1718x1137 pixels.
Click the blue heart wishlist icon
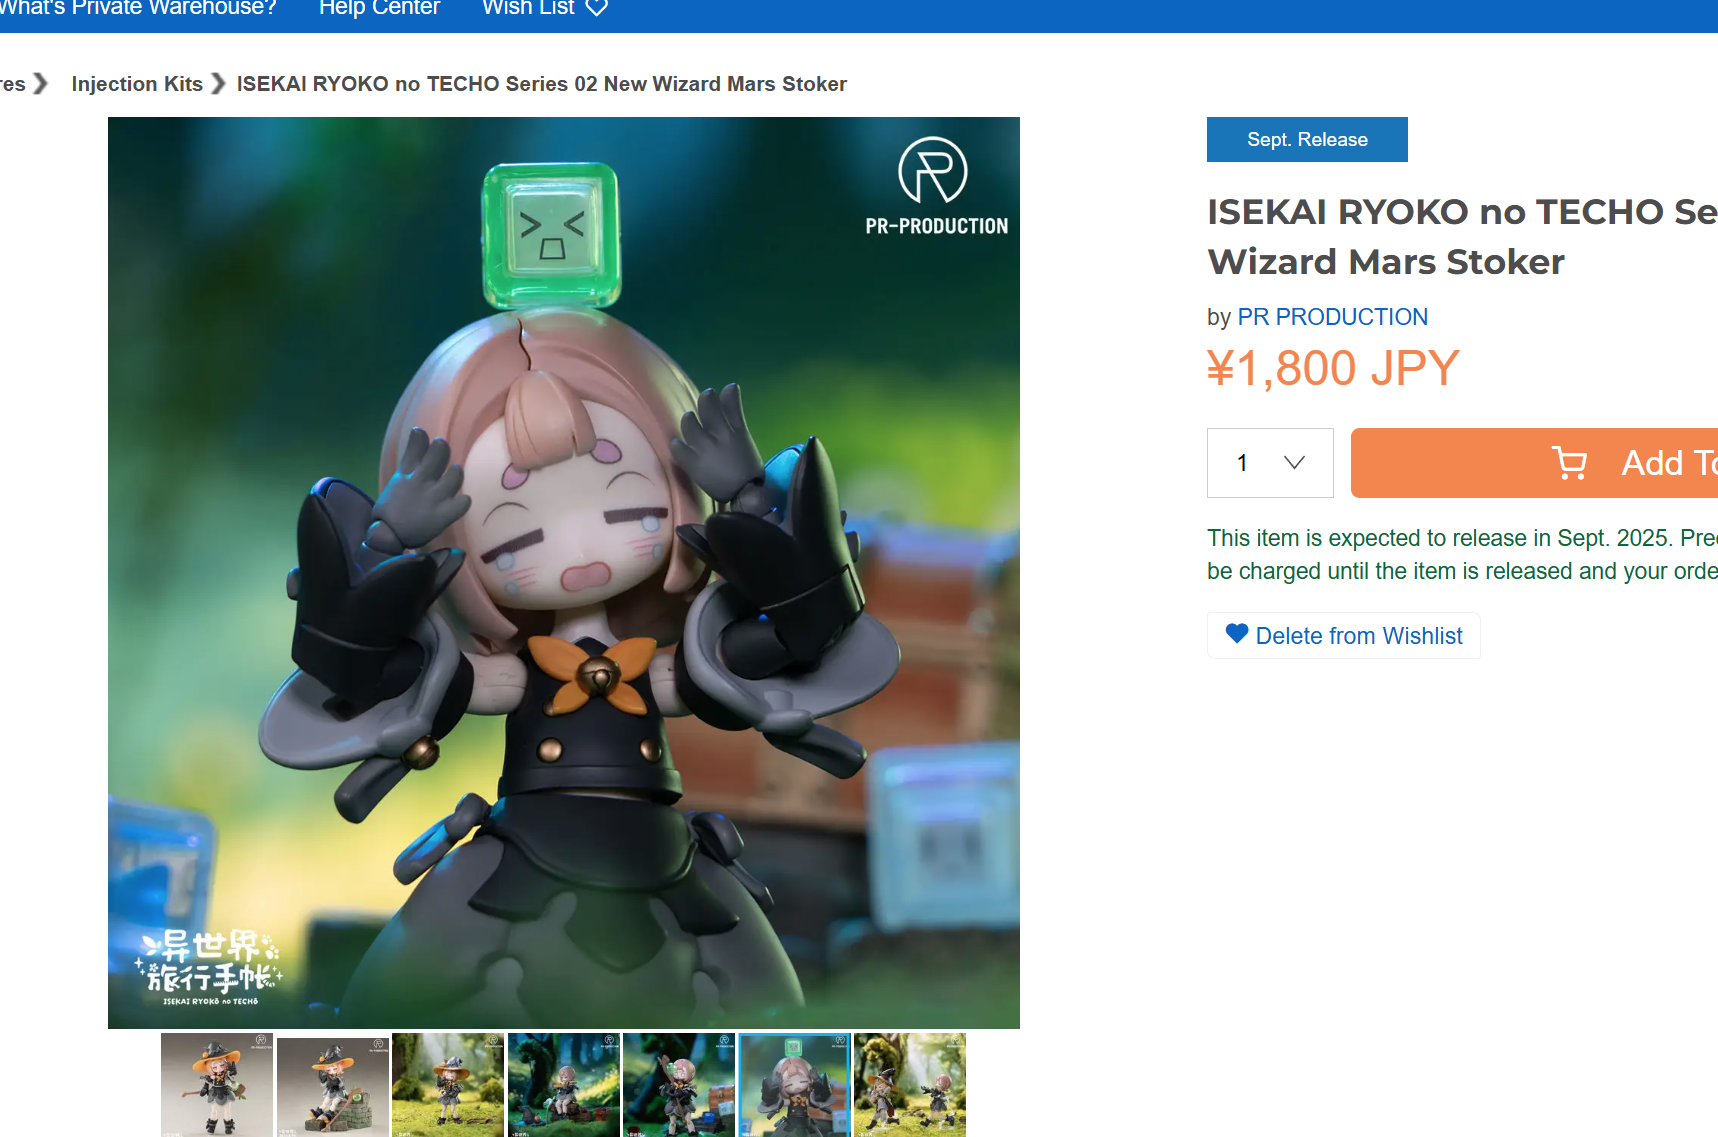pos(1237,634)
